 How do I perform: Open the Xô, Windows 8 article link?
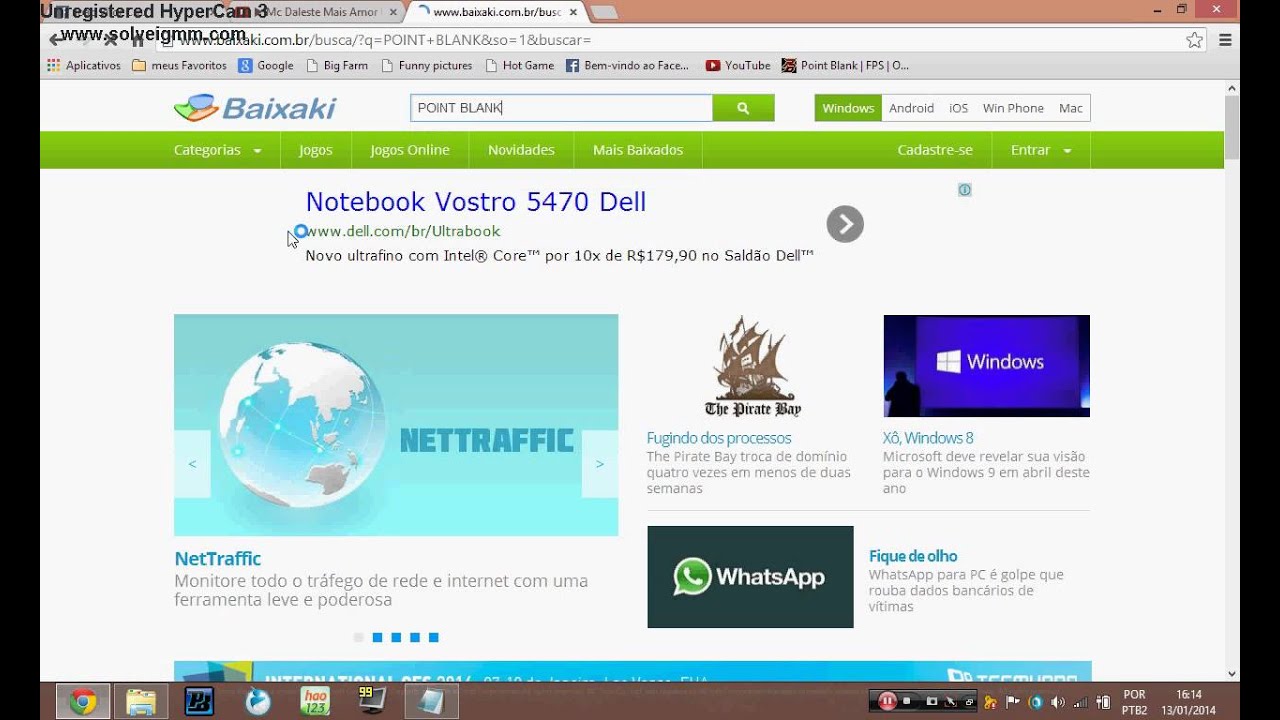(x=928, y=438)
